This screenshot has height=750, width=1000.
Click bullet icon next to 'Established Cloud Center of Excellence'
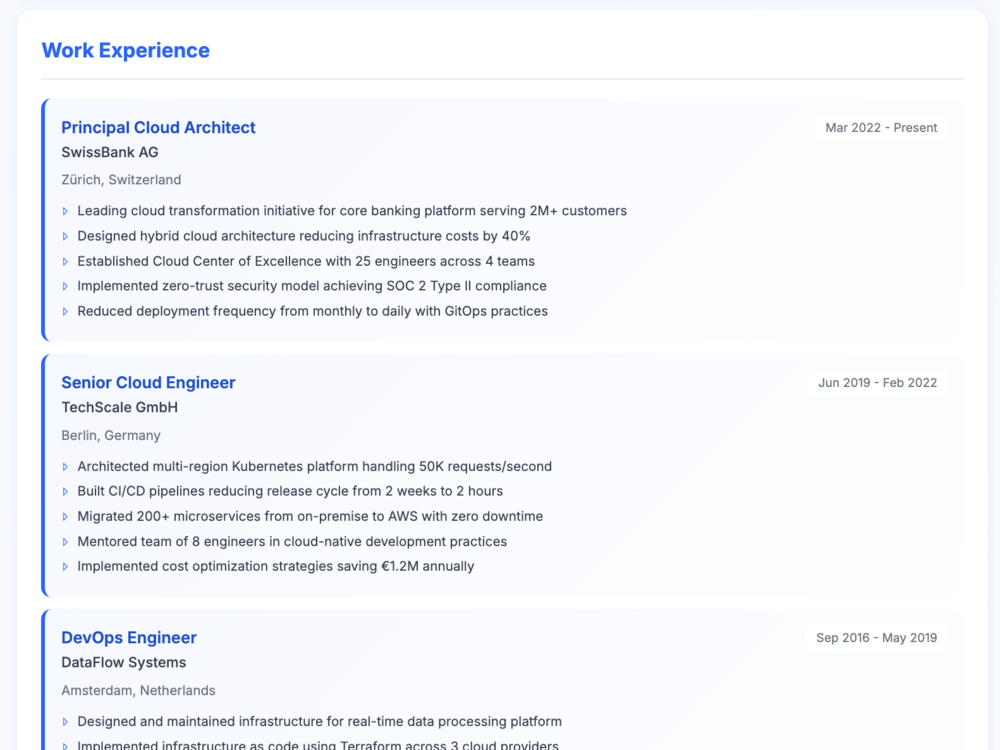pos(65,261)
